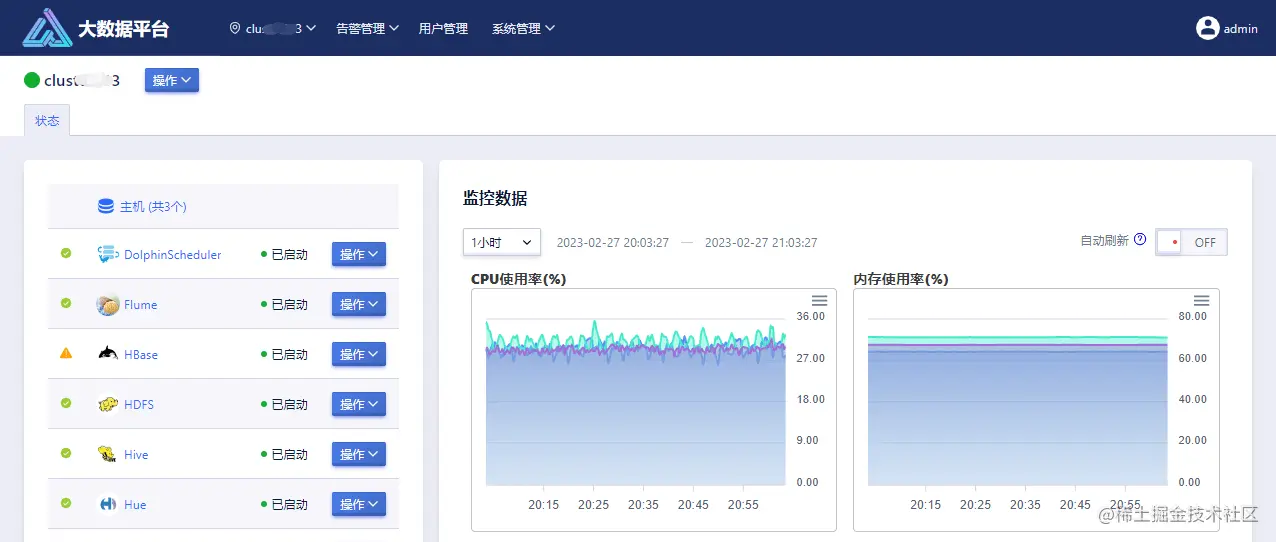The width and height of the screenshot is (1276, 542).
Task: Open the 用户管理 menu item
Action: click(443, 28)
